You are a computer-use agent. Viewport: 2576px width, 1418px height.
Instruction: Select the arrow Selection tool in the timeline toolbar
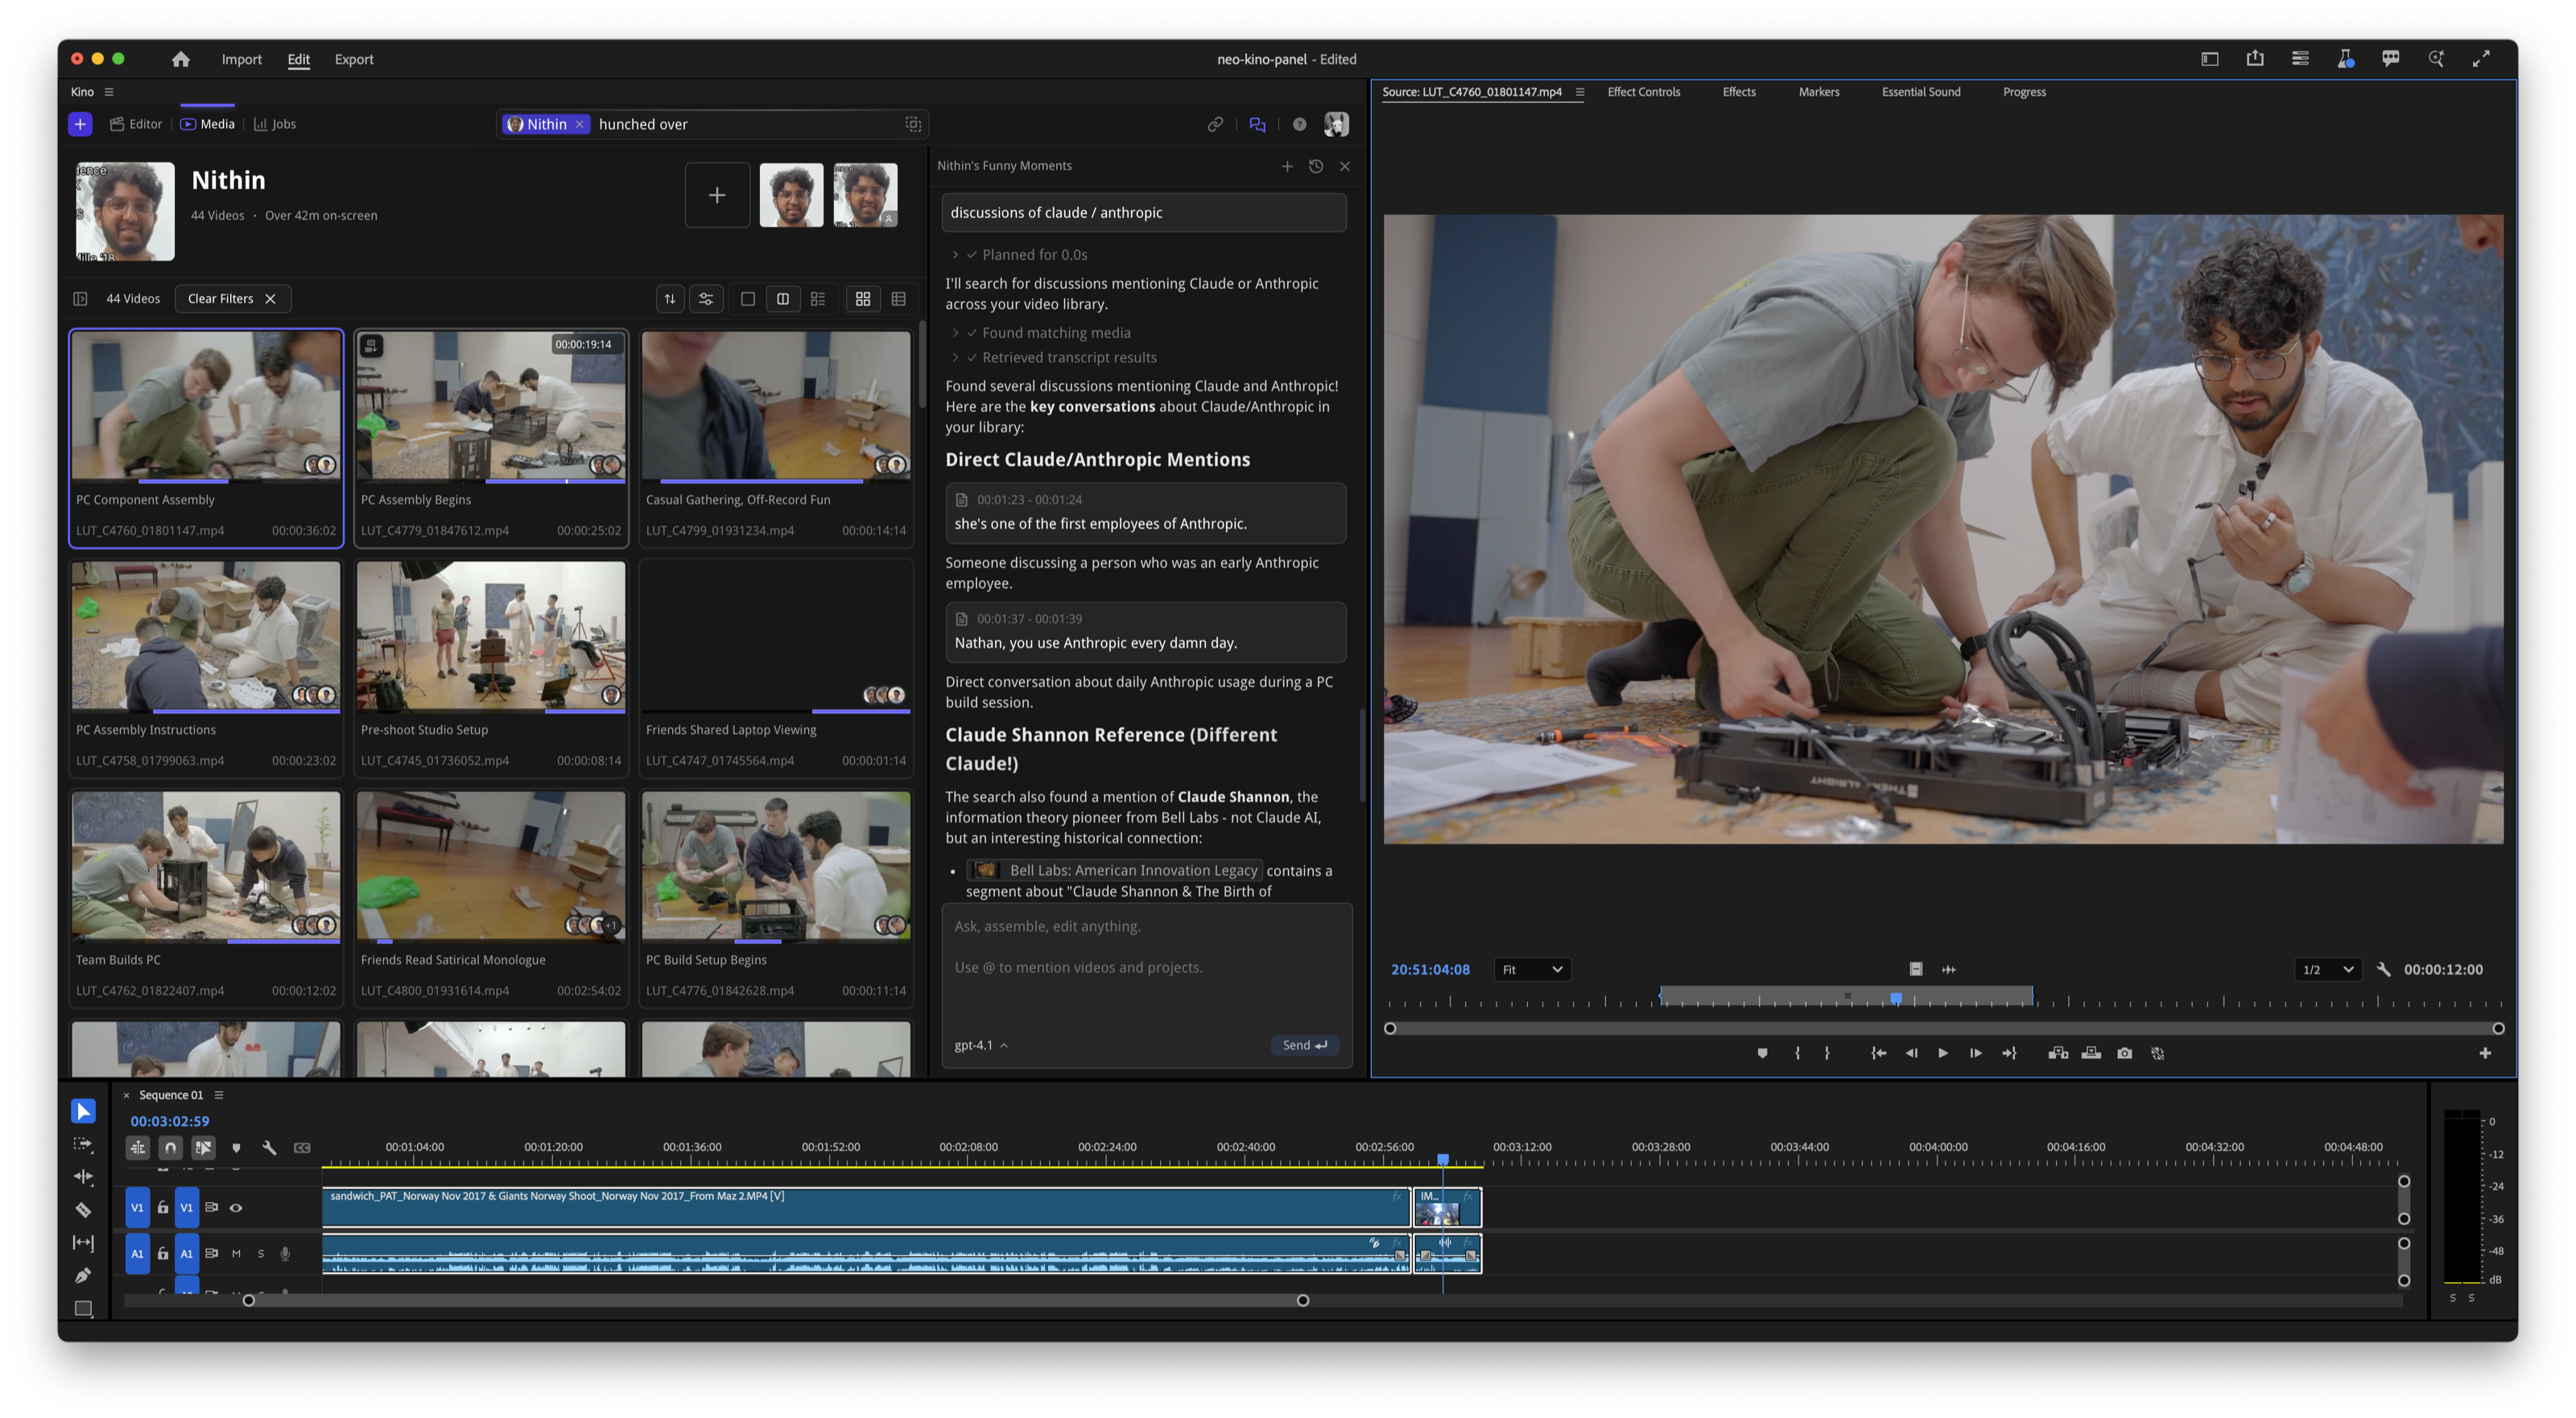pos(83,1110)
